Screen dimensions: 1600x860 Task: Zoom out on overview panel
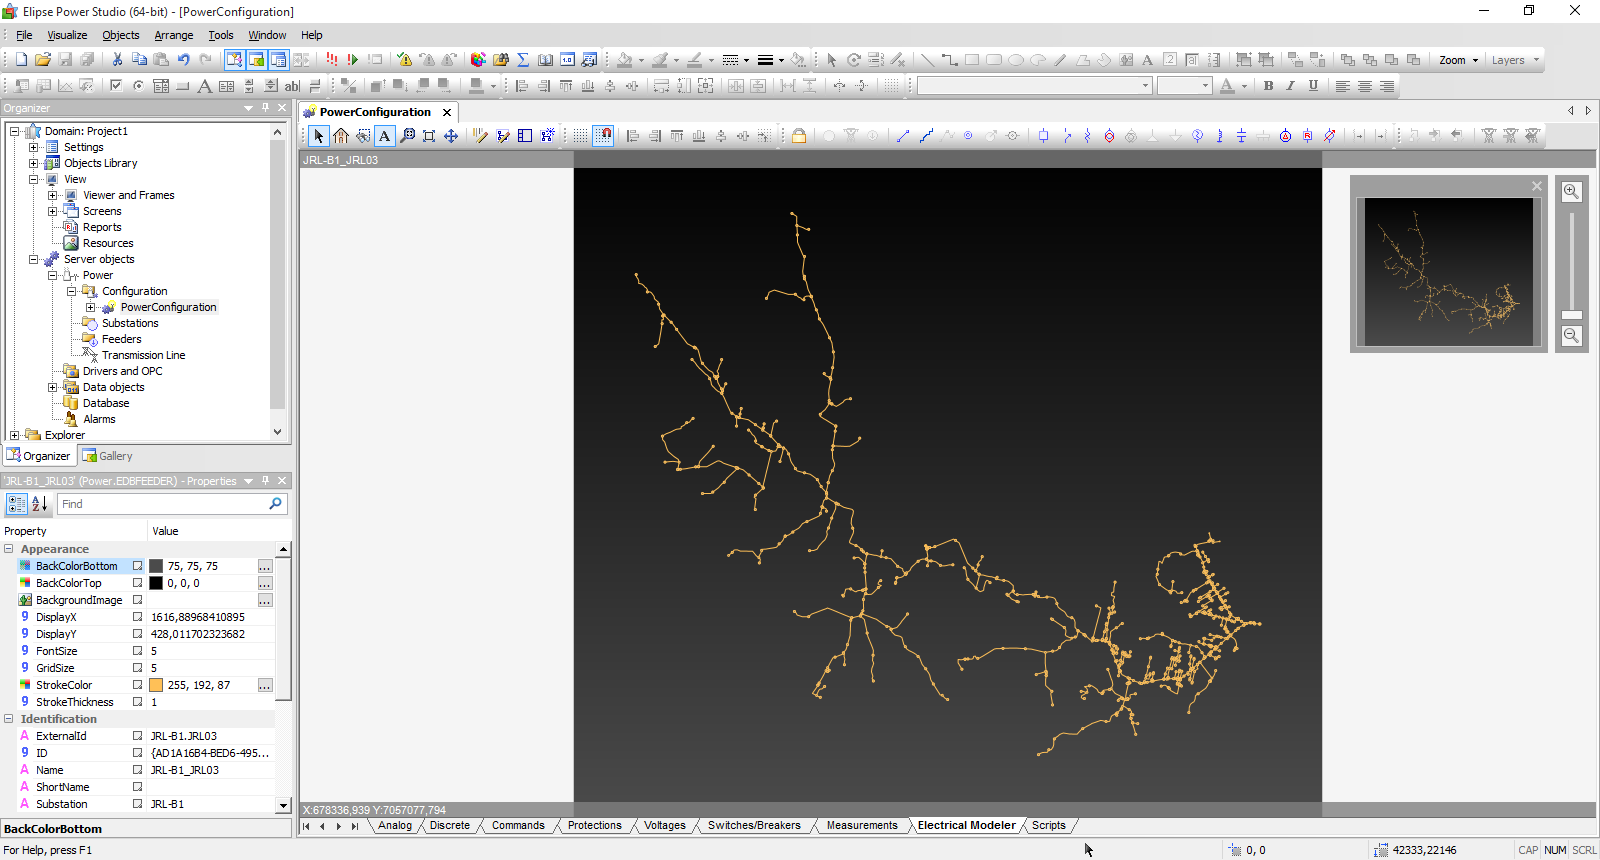tap(1572, 336)
